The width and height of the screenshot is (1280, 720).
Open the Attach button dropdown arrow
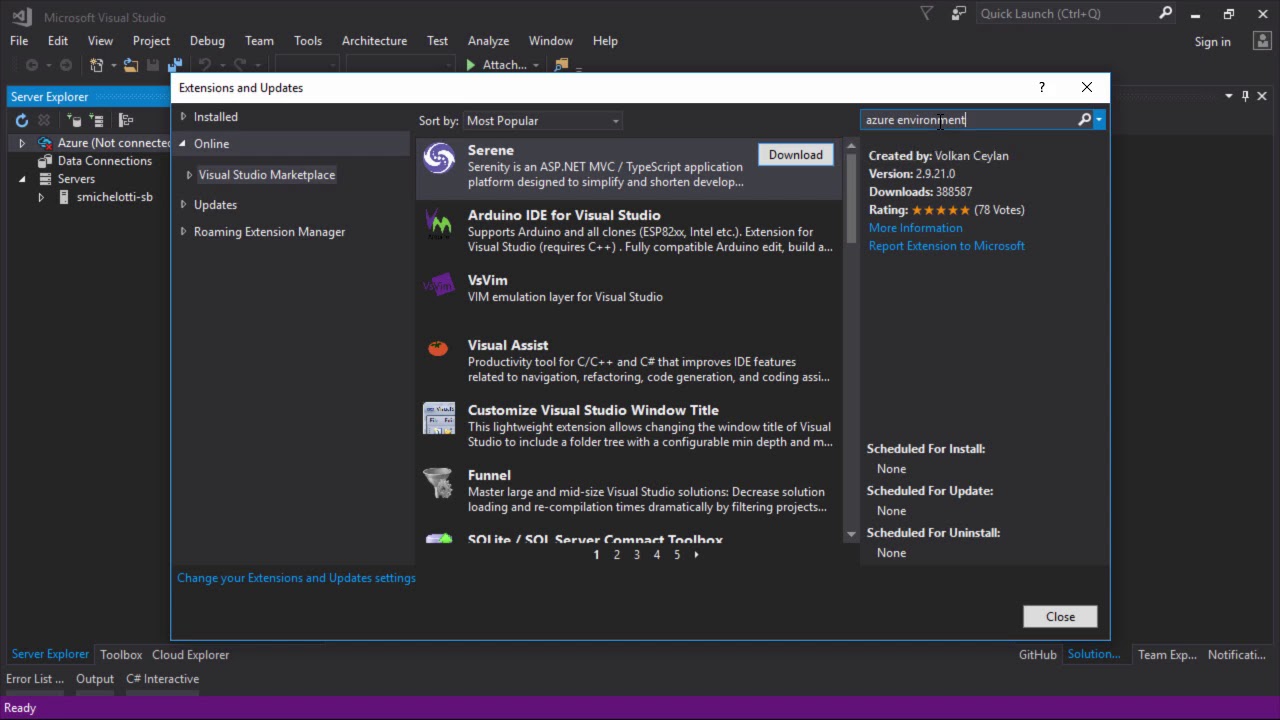click(x=536, y=65)
